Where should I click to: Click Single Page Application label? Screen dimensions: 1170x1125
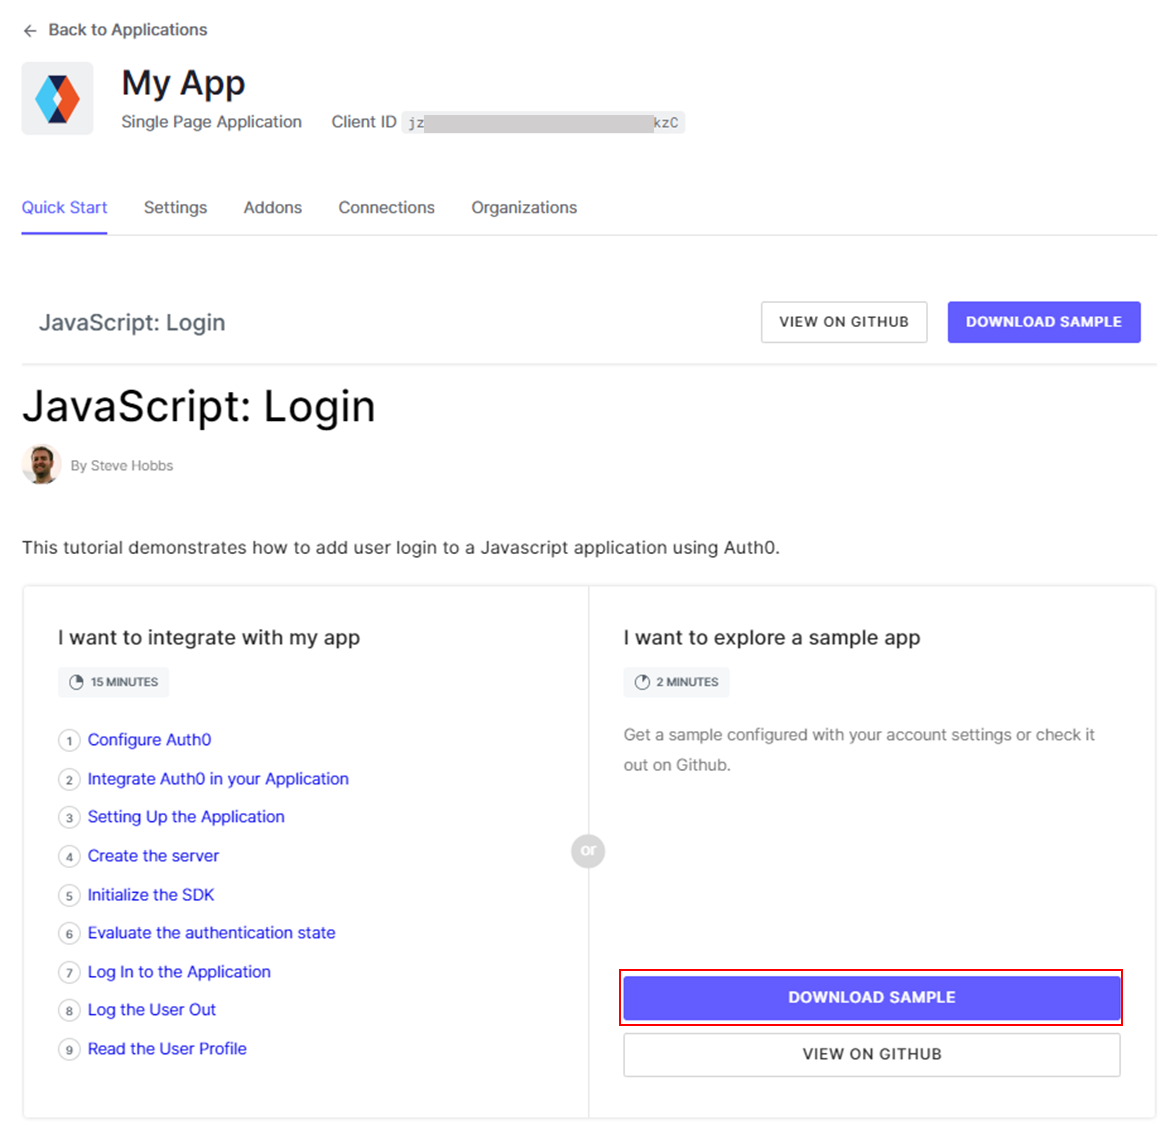click(211, 122)
